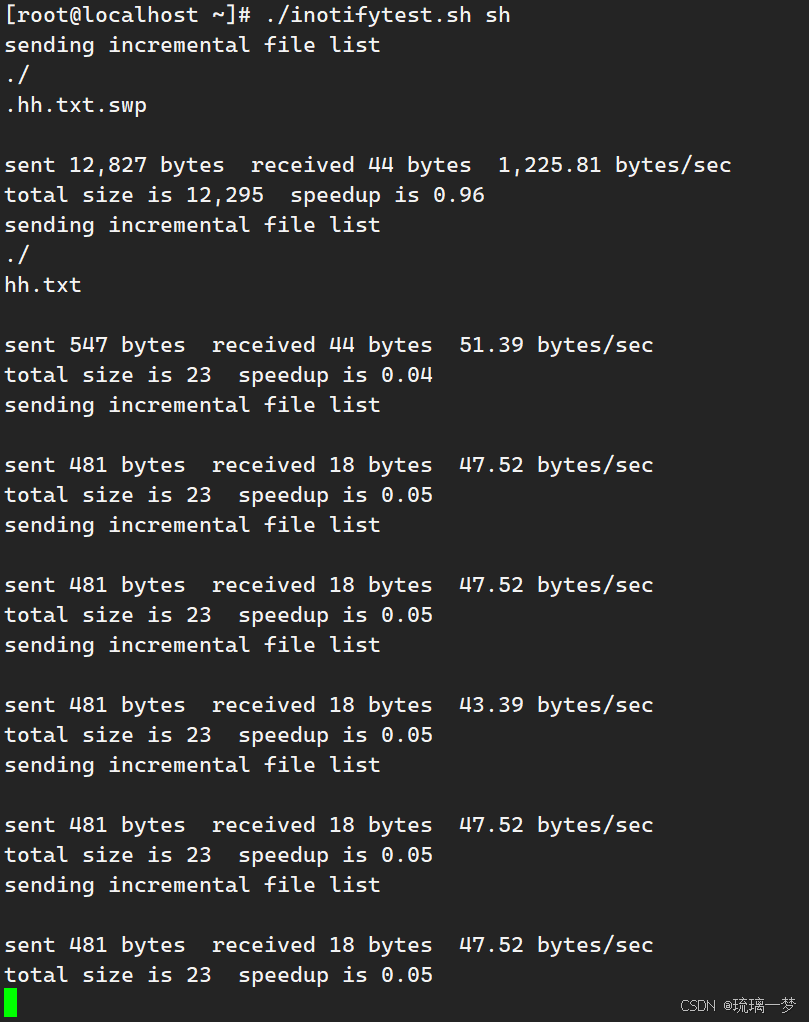Click the final 'speedup is 0.05' text
Screen dimensions: 809x1022
click(x=336, y=975)
